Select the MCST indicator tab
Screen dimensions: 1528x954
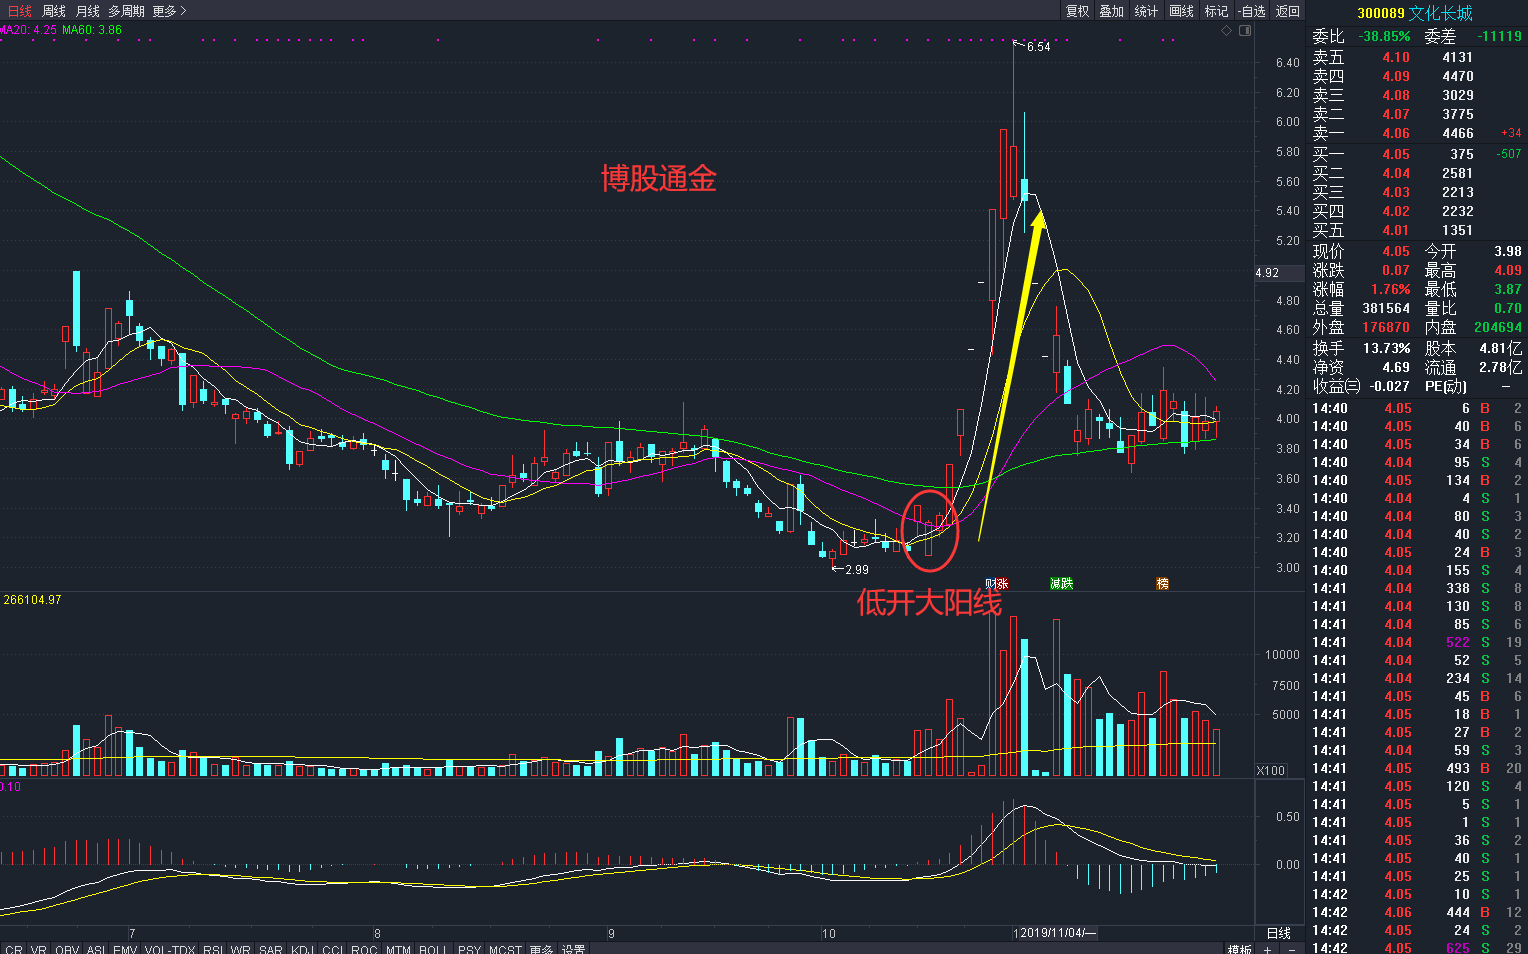[x=505, y=948]
